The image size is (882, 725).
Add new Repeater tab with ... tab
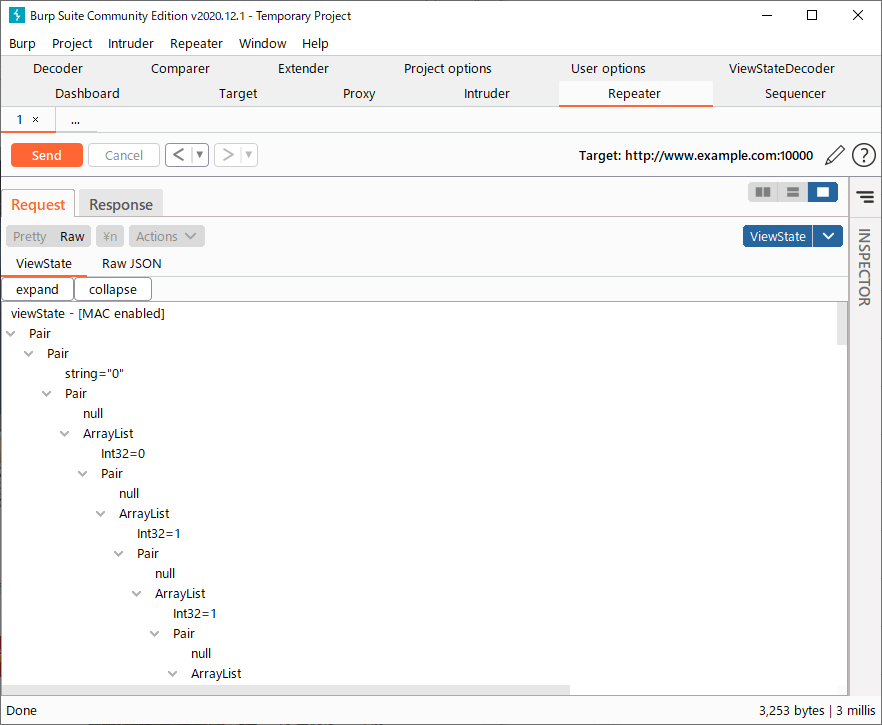75,120
